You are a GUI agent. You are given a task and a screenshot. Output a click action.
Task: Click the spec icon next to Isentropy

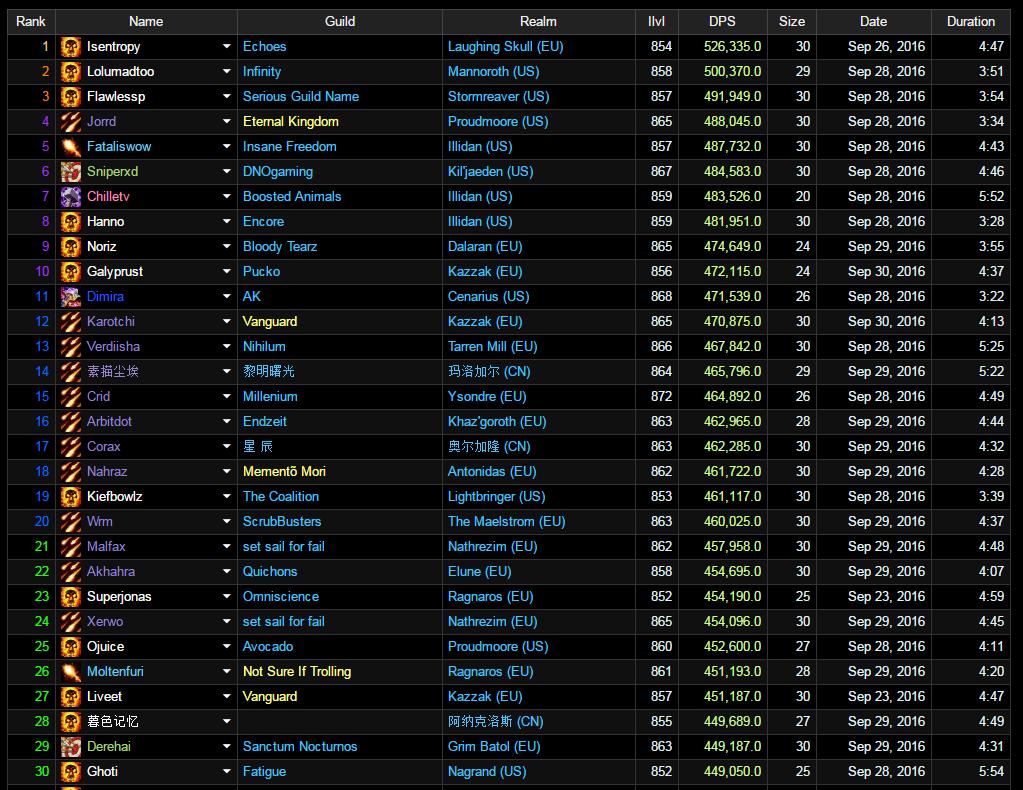[70, 46]
